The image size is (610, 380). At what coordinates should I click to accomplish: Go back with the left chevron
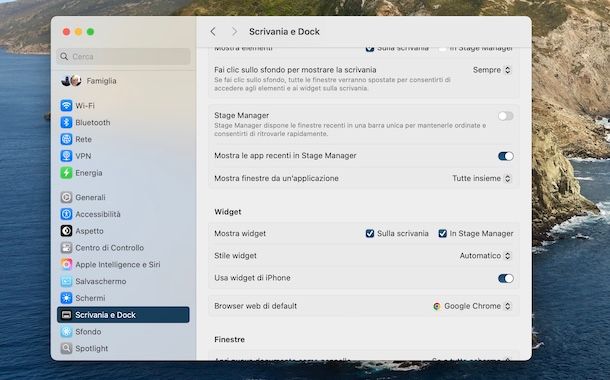[x=213, y=32]
